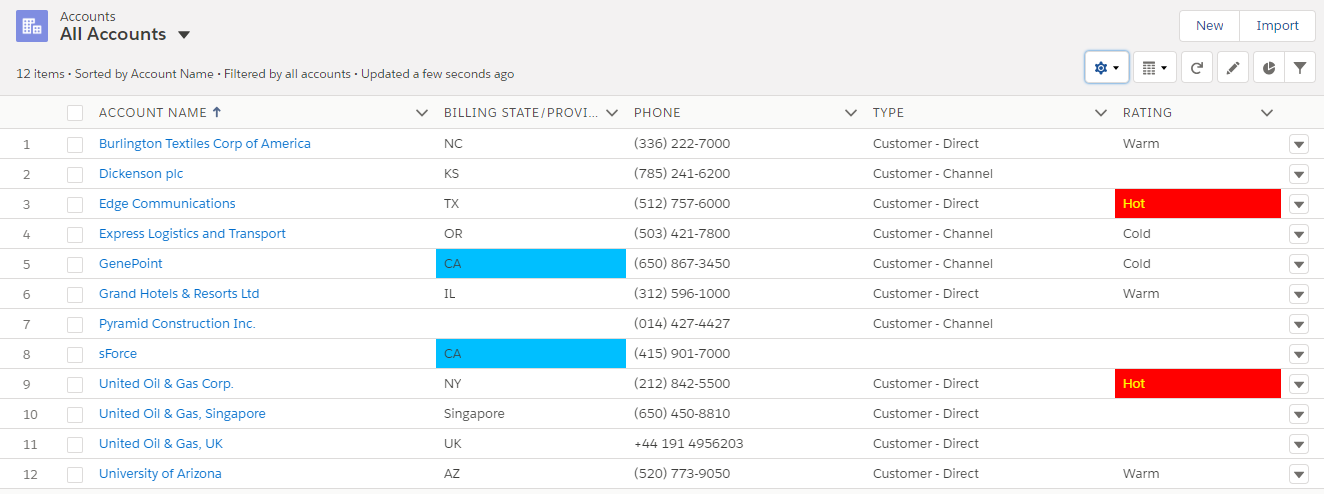Tick the select-all header checkbox

coord(75,113)
